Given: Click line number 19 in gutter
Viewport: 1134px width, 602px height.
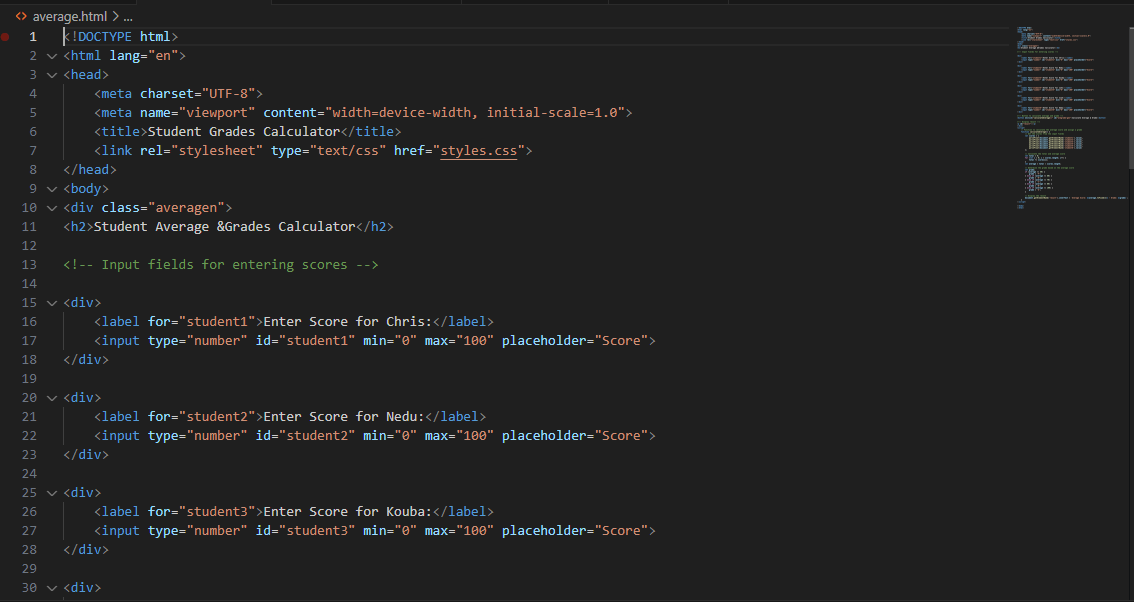Looking at the screenshot, I should [x=29, y=378].
